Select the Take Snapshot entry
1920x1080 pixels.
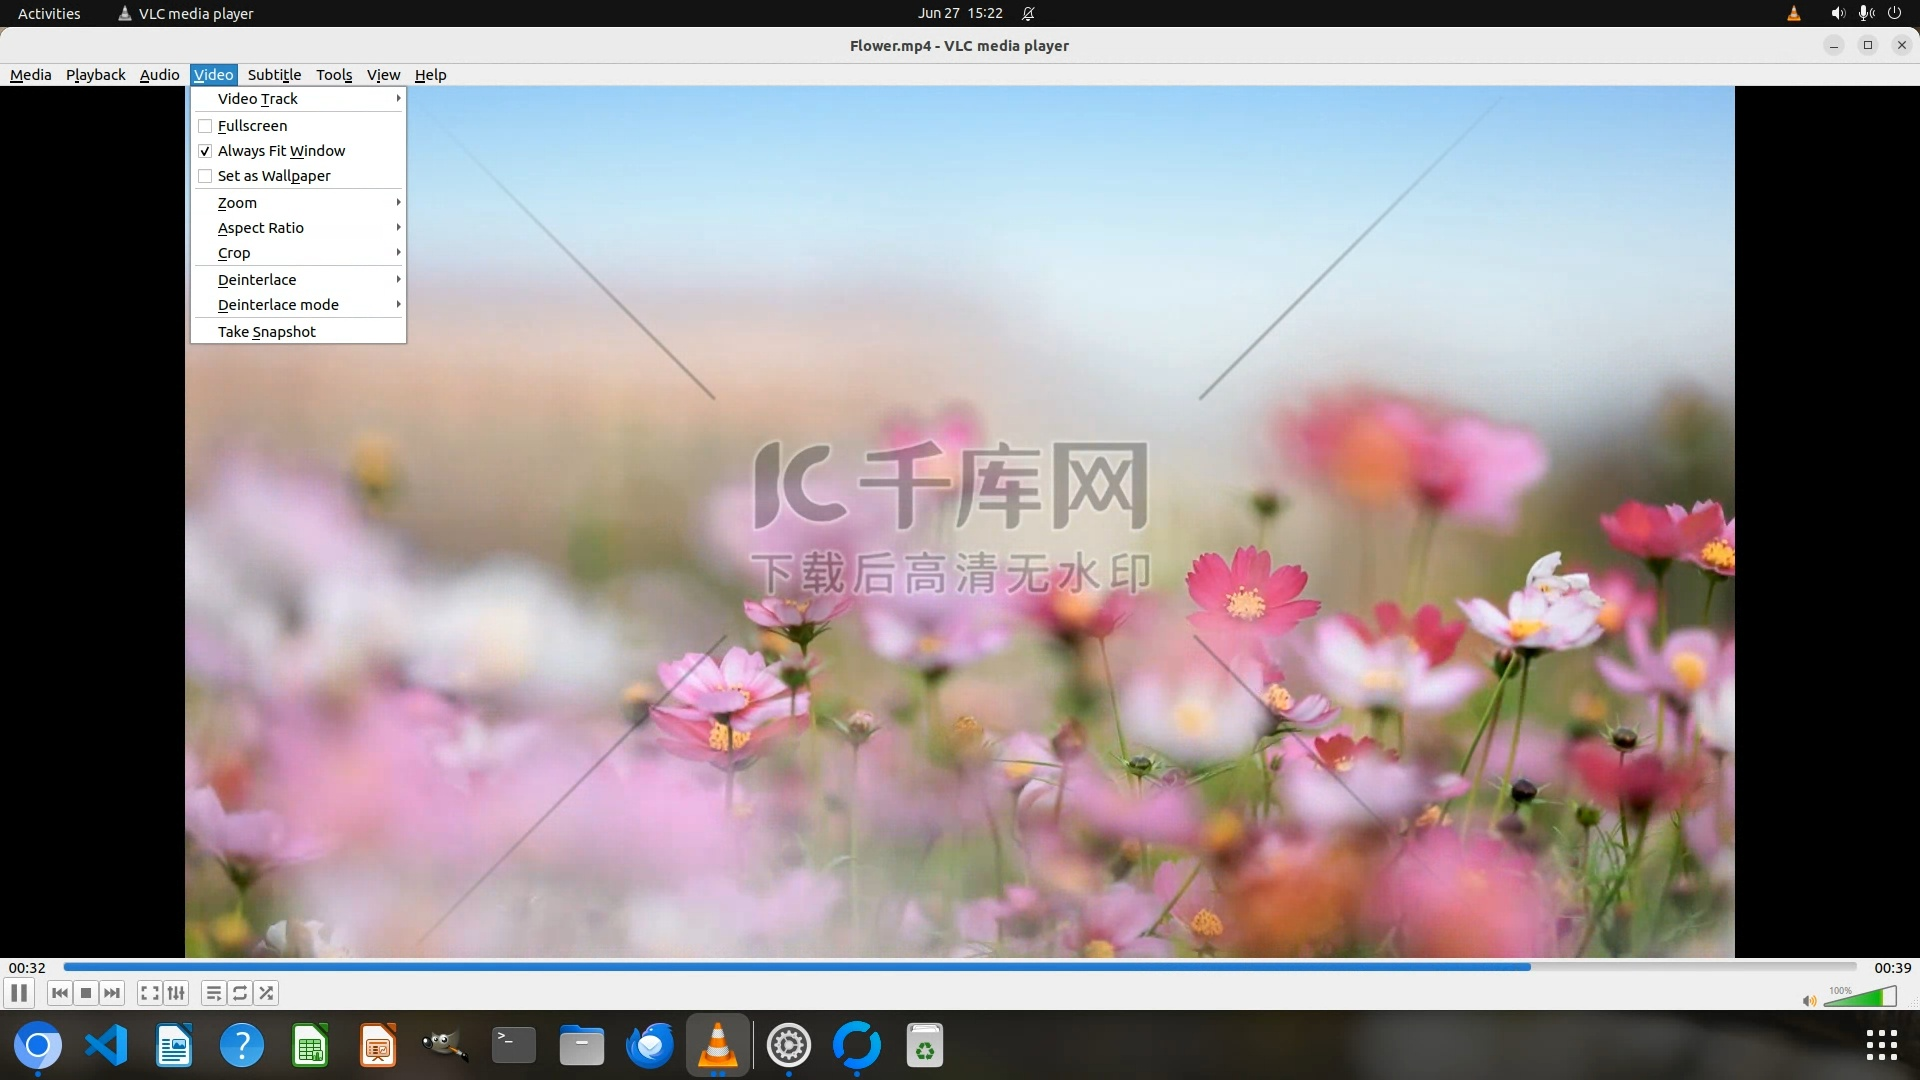267,332
